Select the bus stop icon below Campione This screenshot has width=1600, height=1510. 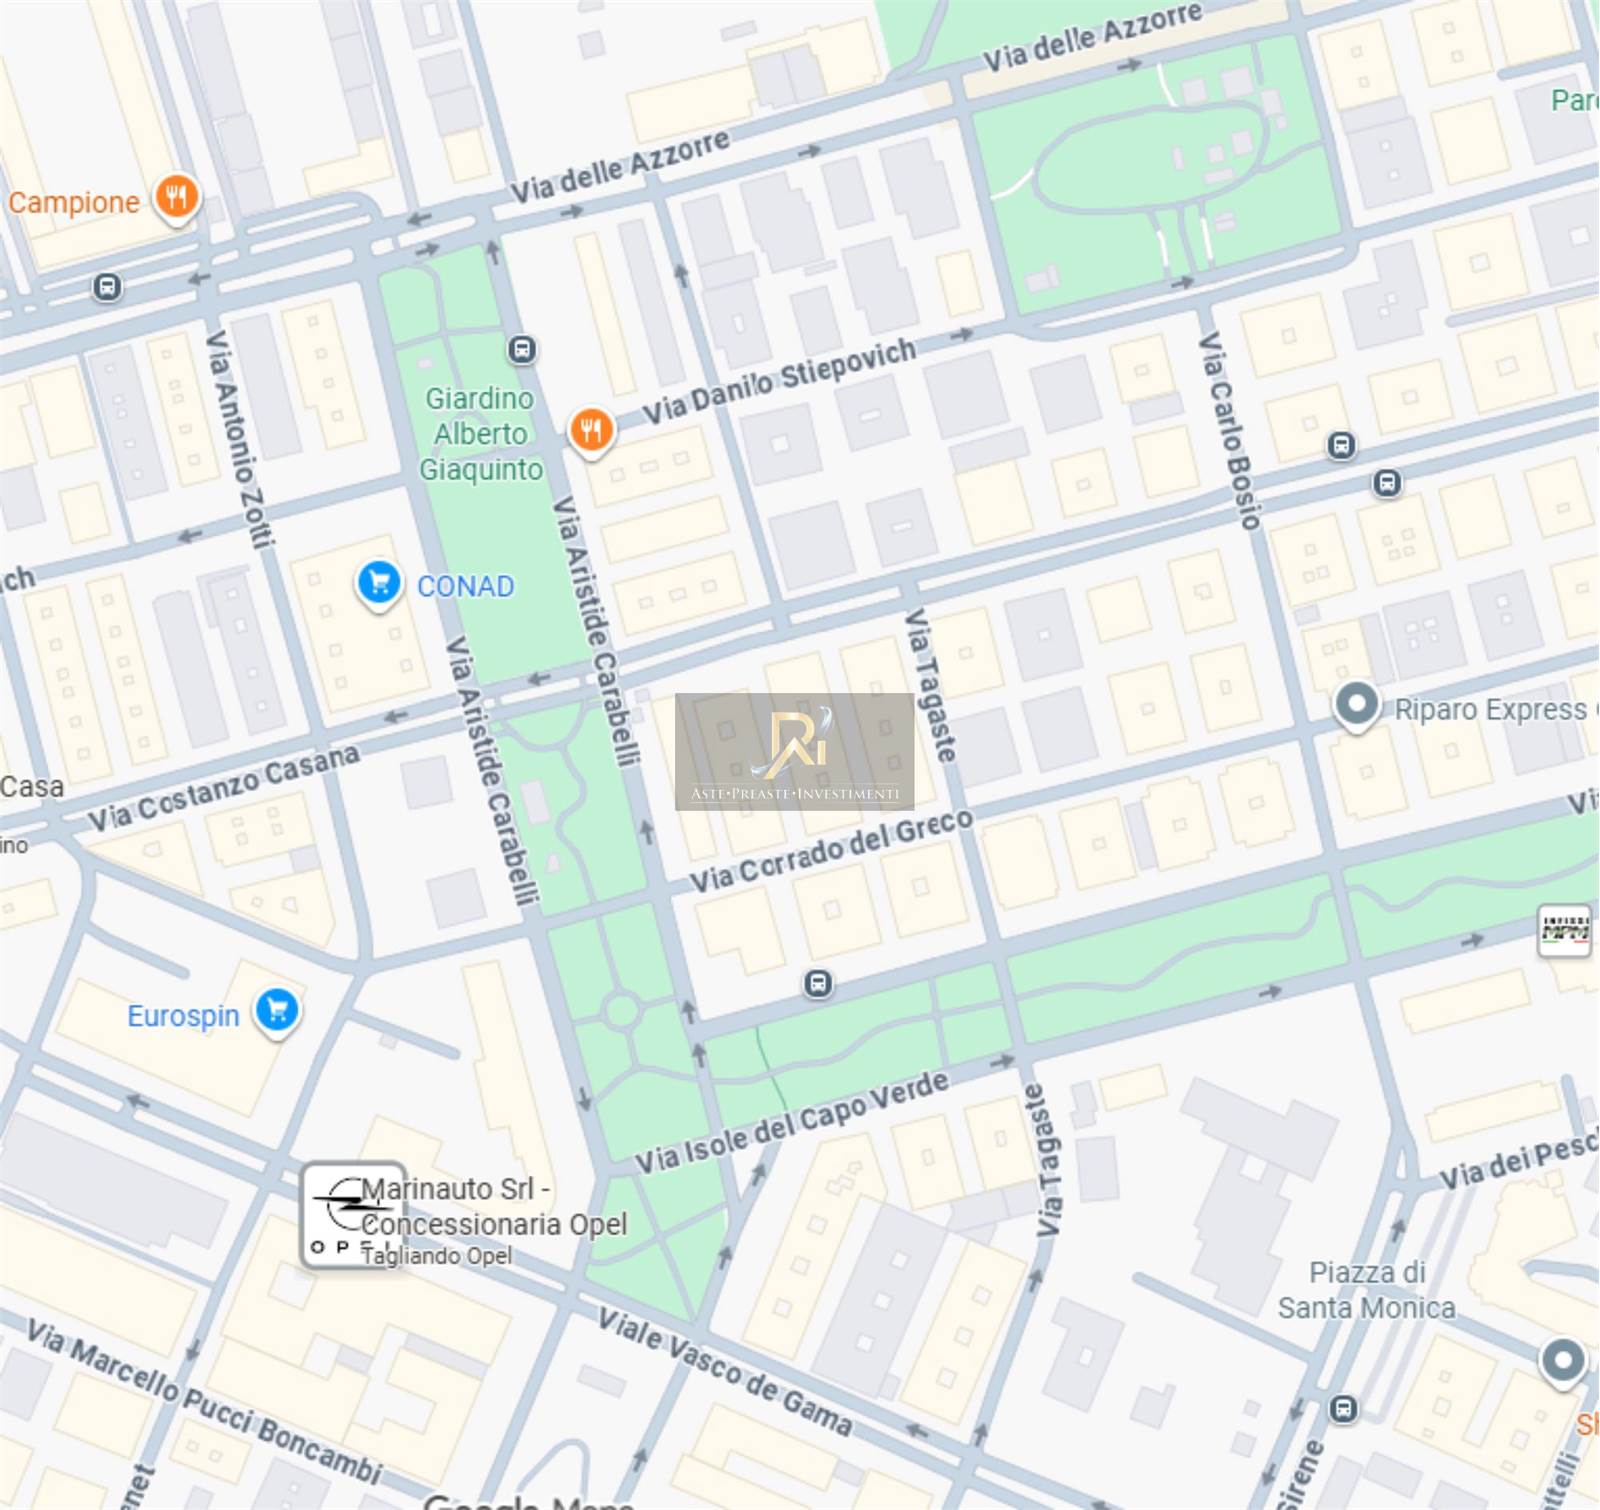(107, 287)
